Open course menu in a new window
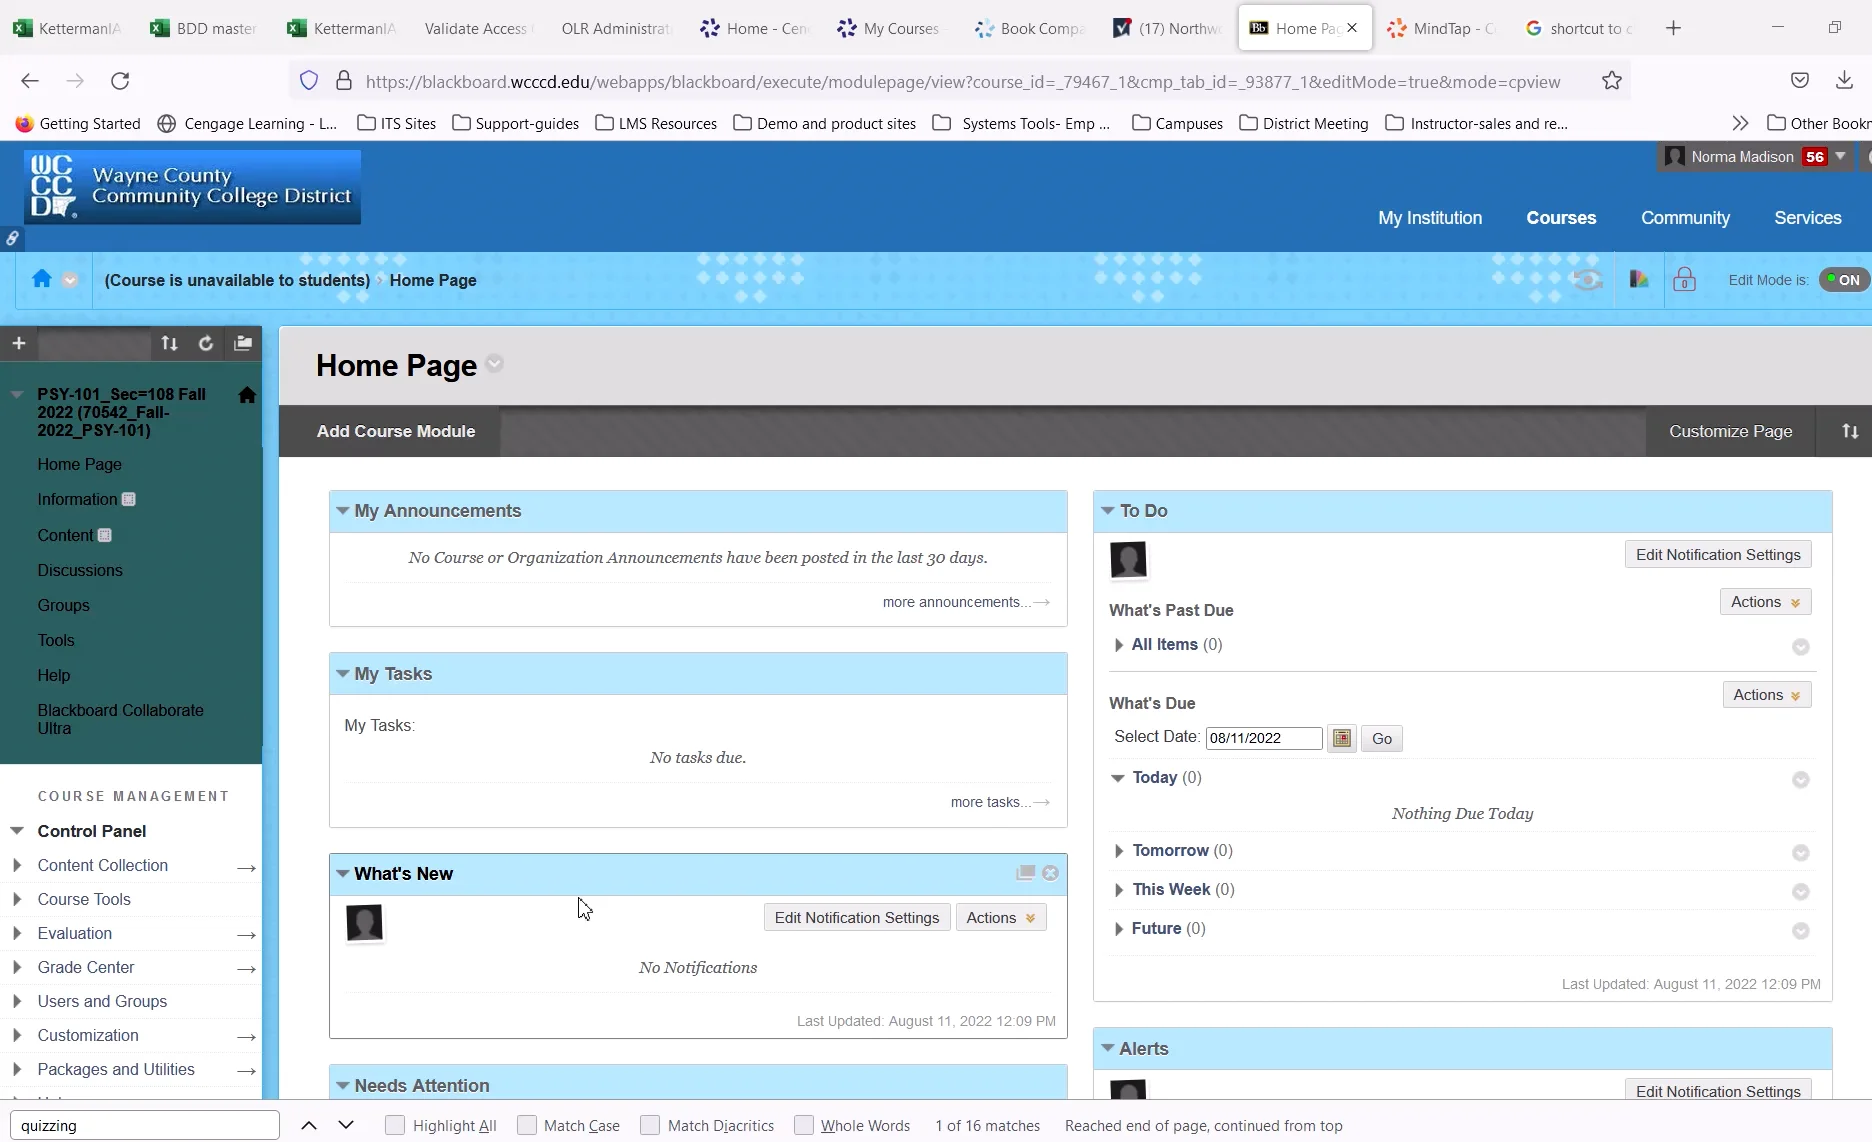This screenshot has width=1872, height=1142. click(x=243, y=343)
